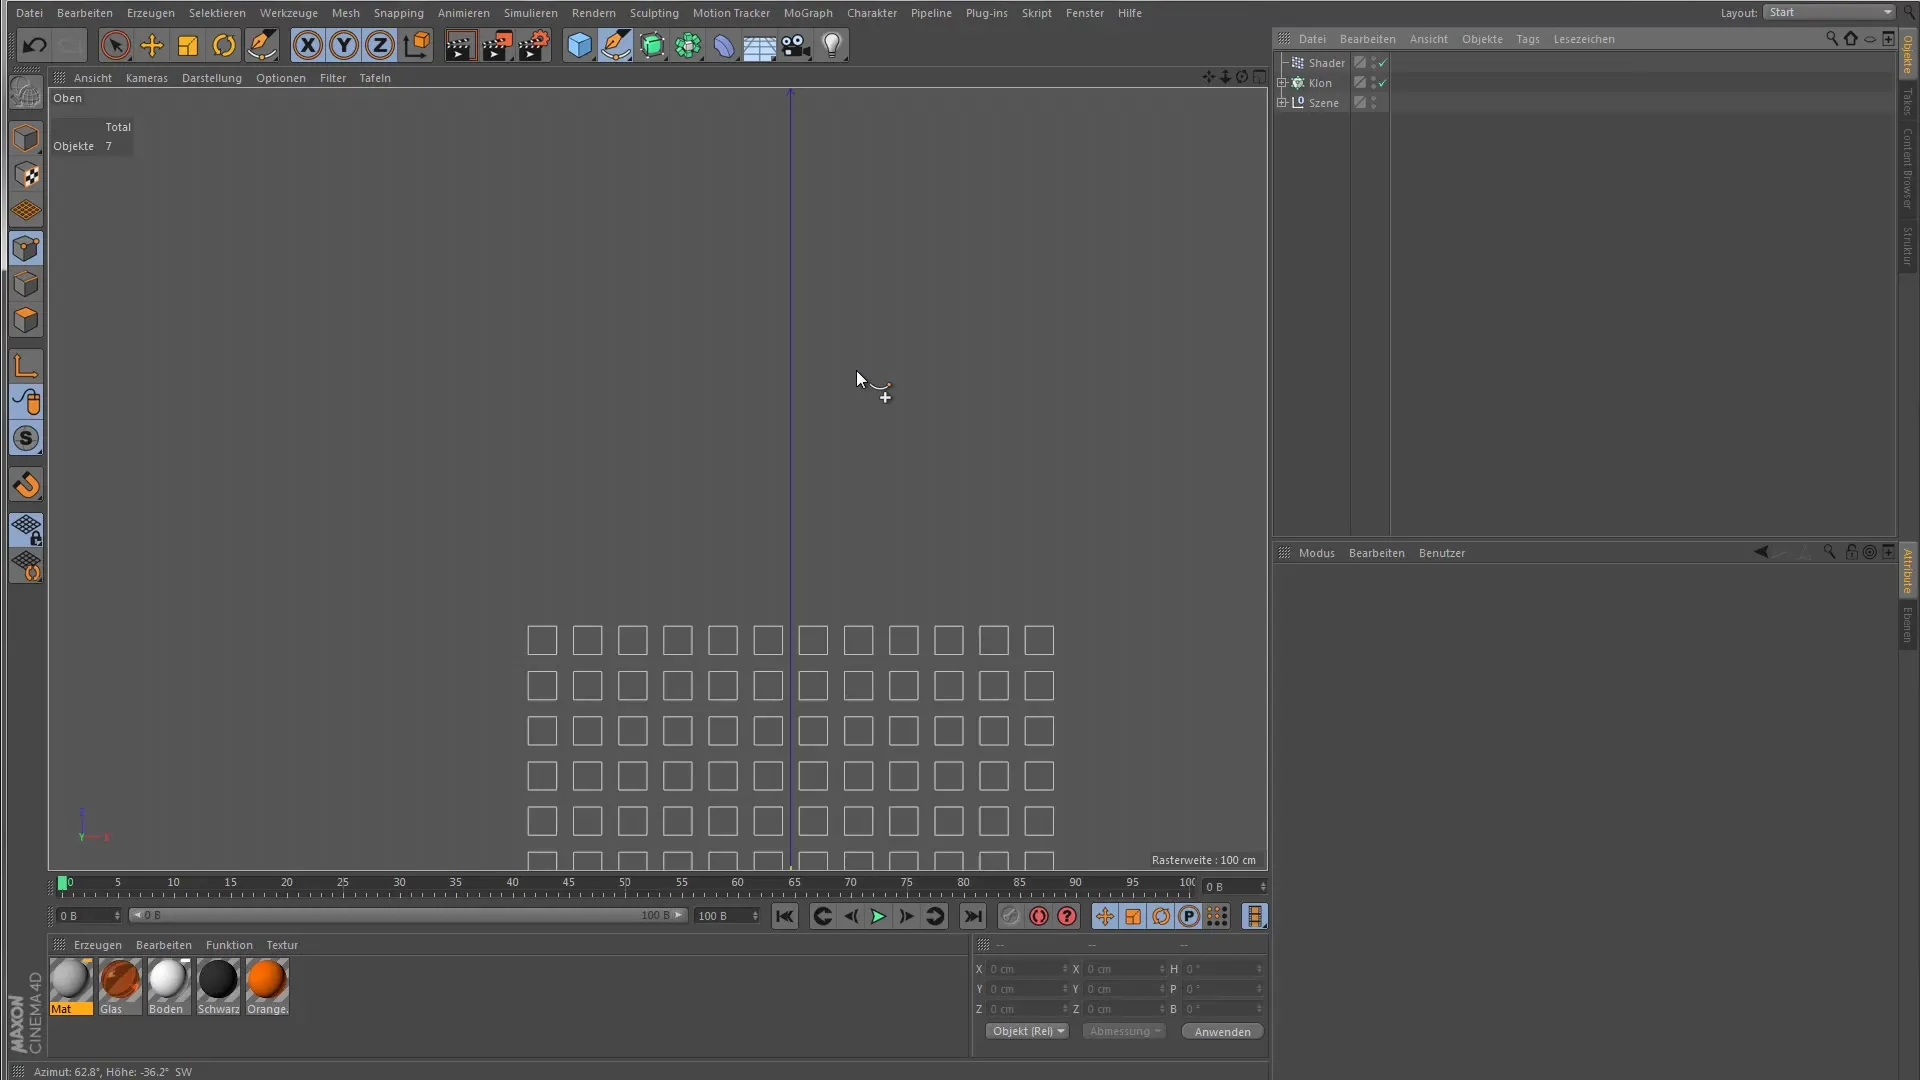Enable polygon mode orange cube icon
This screenshot has width=1920, height=1080.
[26, 320]
